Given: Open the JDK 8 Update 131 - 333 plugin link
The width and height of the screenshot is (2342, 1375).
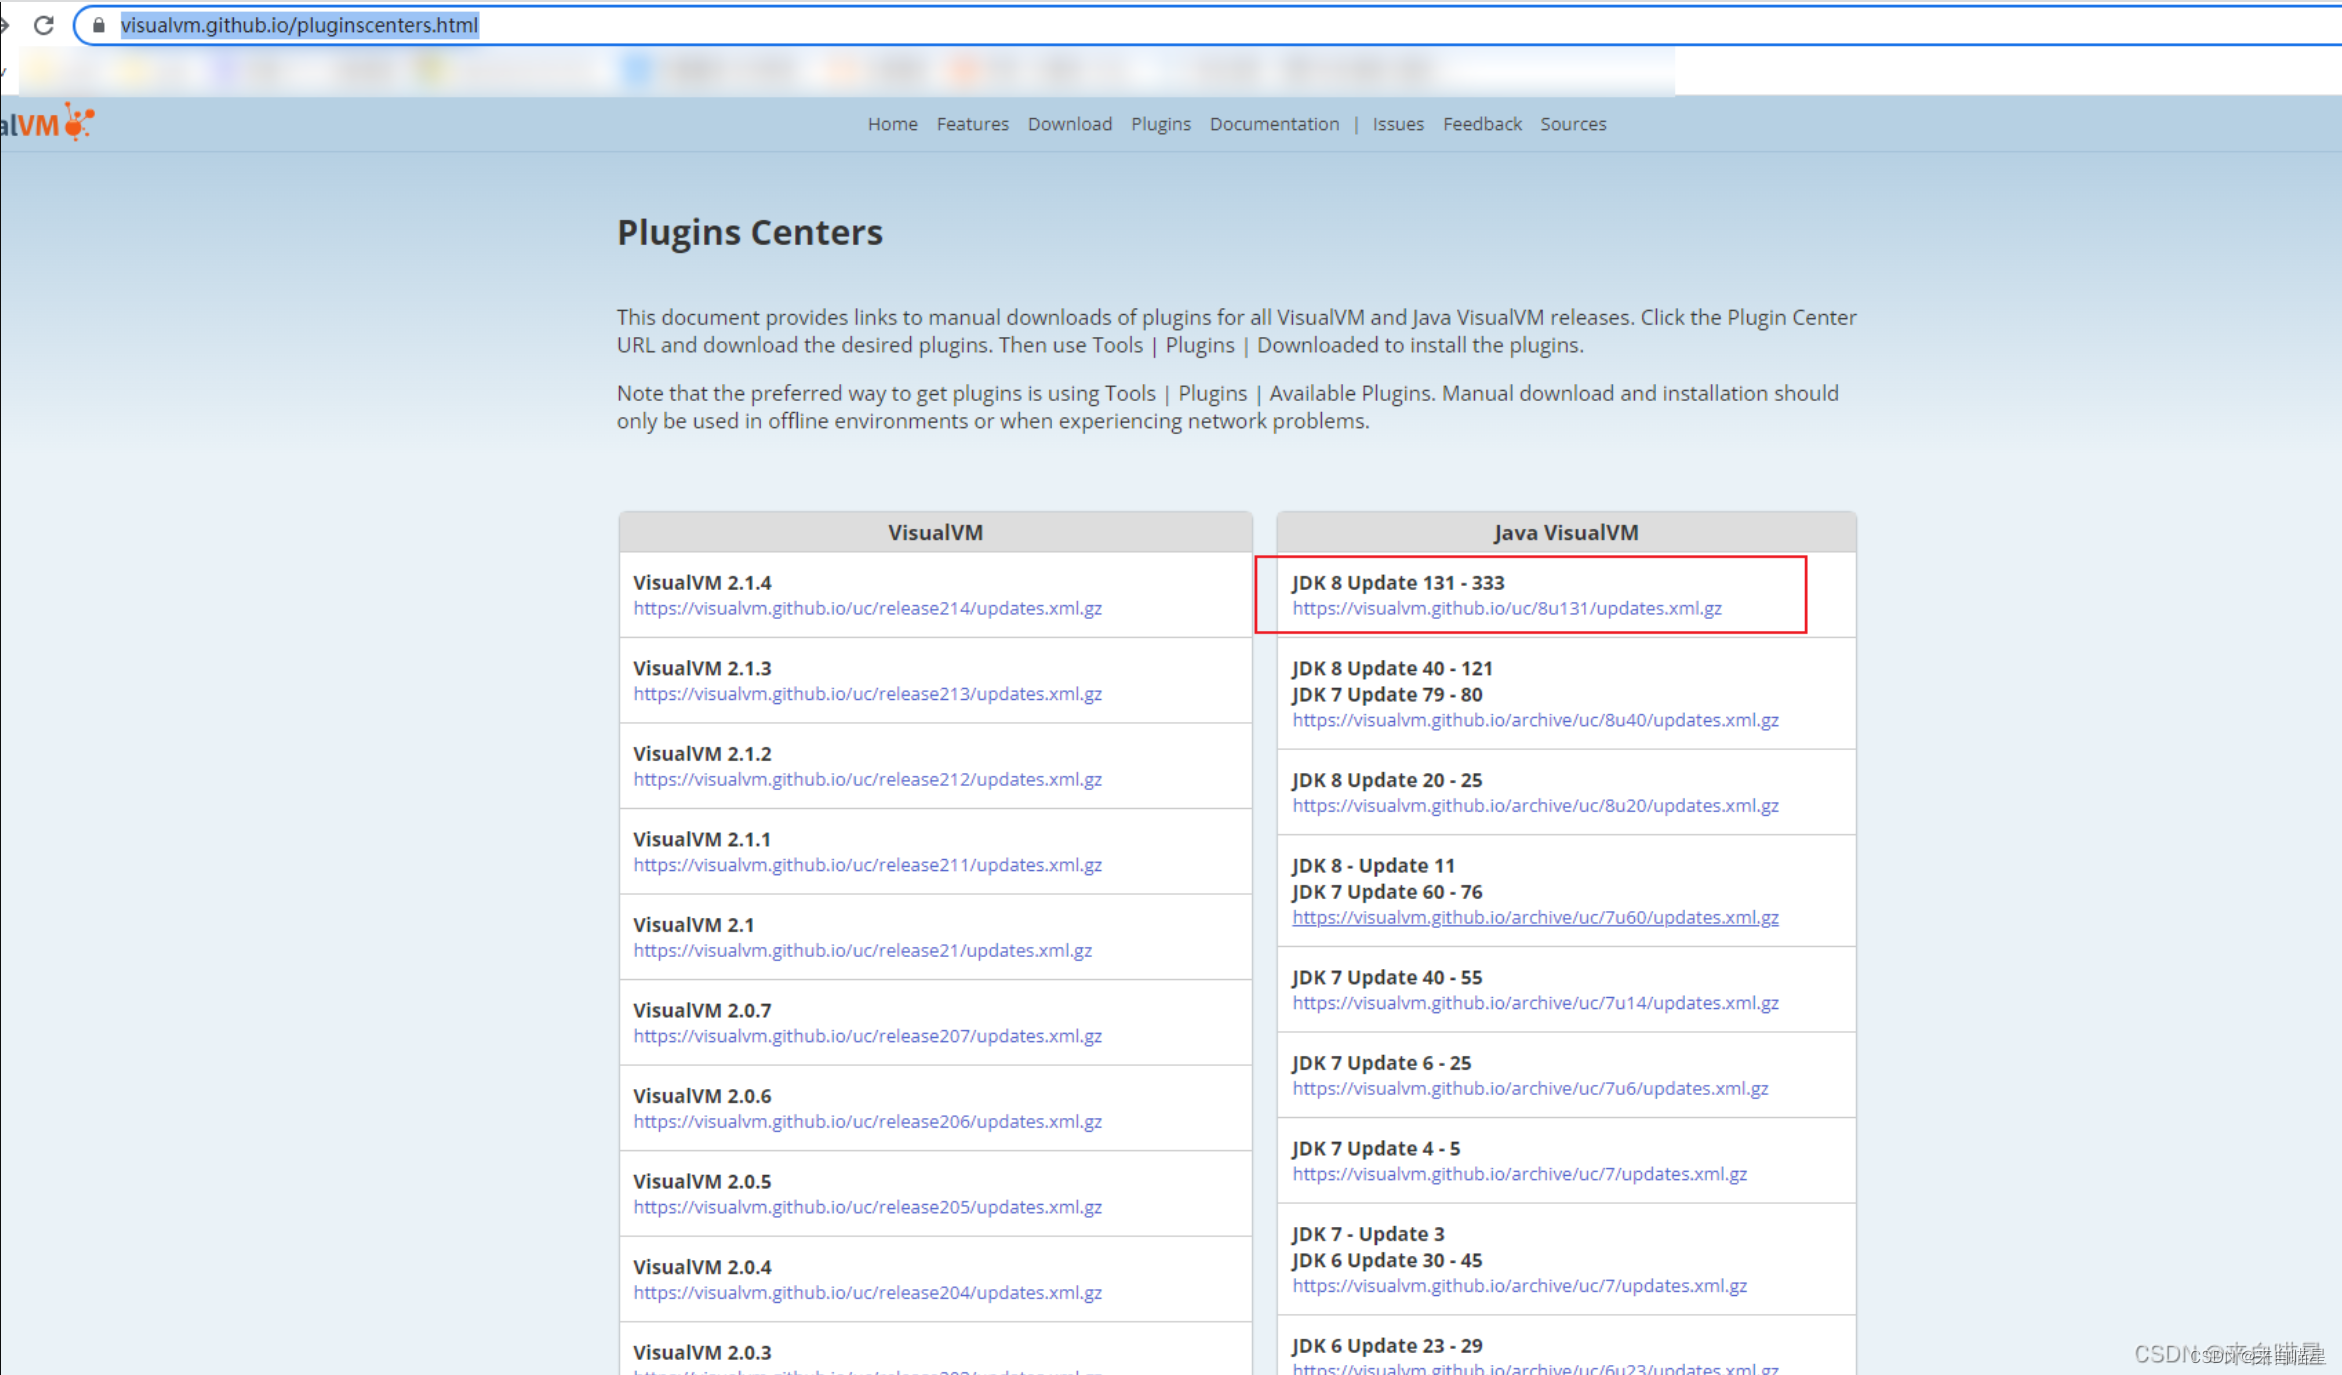Looking at the screenshot, I should (1506, 608).
